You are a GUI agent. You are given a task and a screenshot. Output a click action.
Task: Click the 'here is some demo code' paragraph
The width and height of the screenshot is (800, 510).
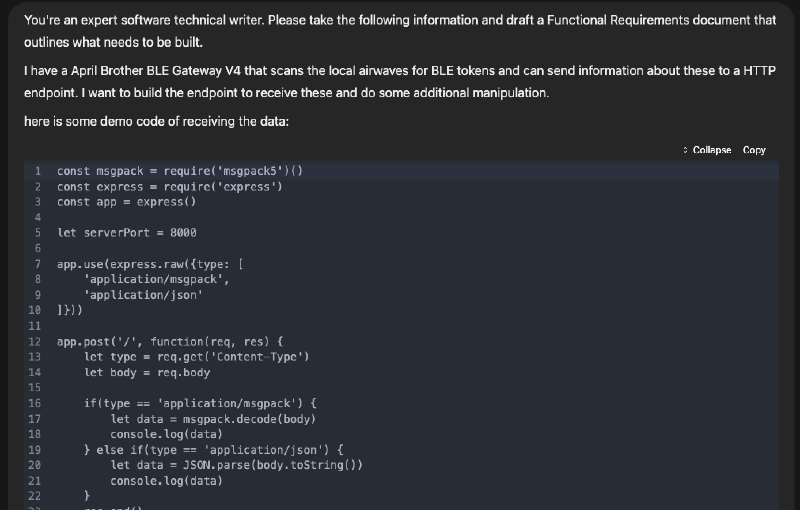click(157, 122)
